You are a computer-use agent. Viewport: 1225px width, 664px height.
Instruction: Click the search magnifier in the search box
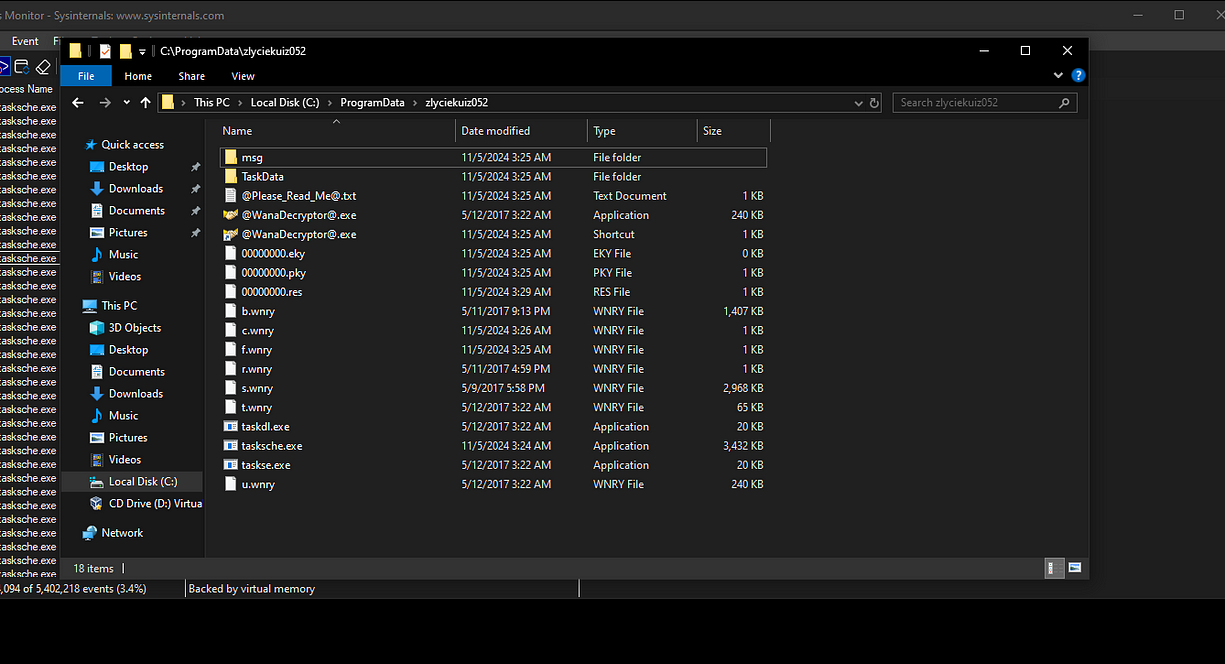(1063, 102)
